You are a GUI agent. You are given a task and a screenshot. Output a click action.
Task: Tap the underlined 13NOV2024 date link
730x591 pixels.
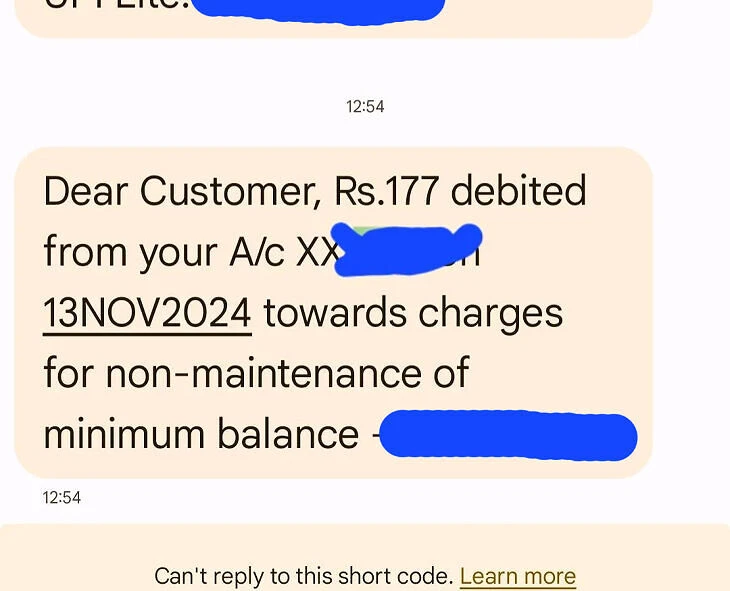147,313
